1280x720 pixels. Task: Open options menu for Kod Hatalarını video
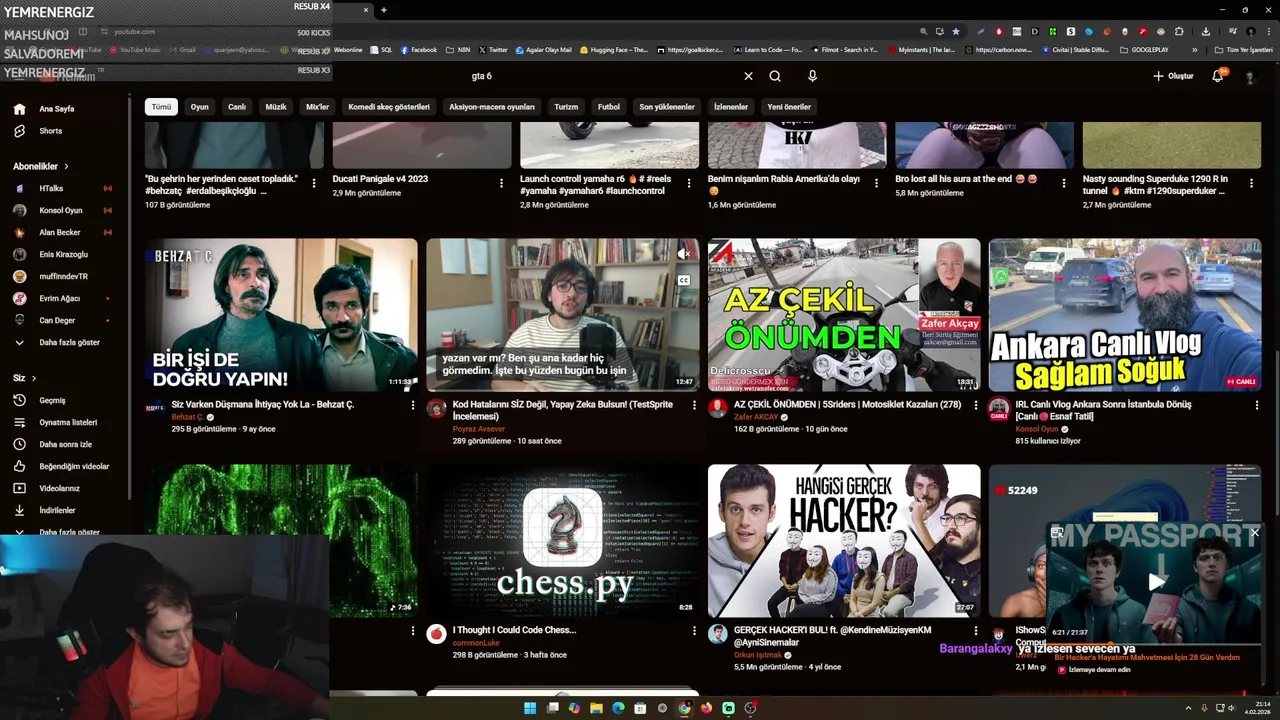coord(694,406)
